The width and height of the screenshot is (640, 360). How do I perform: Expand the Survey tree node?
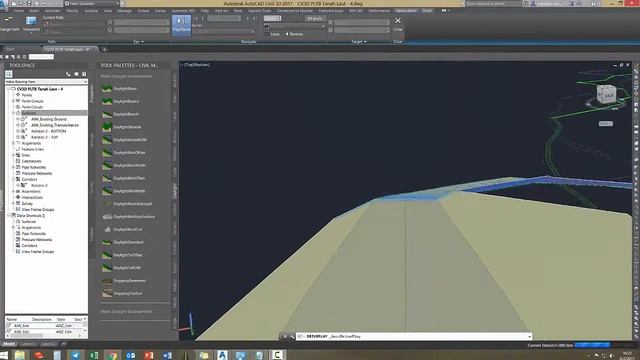point(13,203)
